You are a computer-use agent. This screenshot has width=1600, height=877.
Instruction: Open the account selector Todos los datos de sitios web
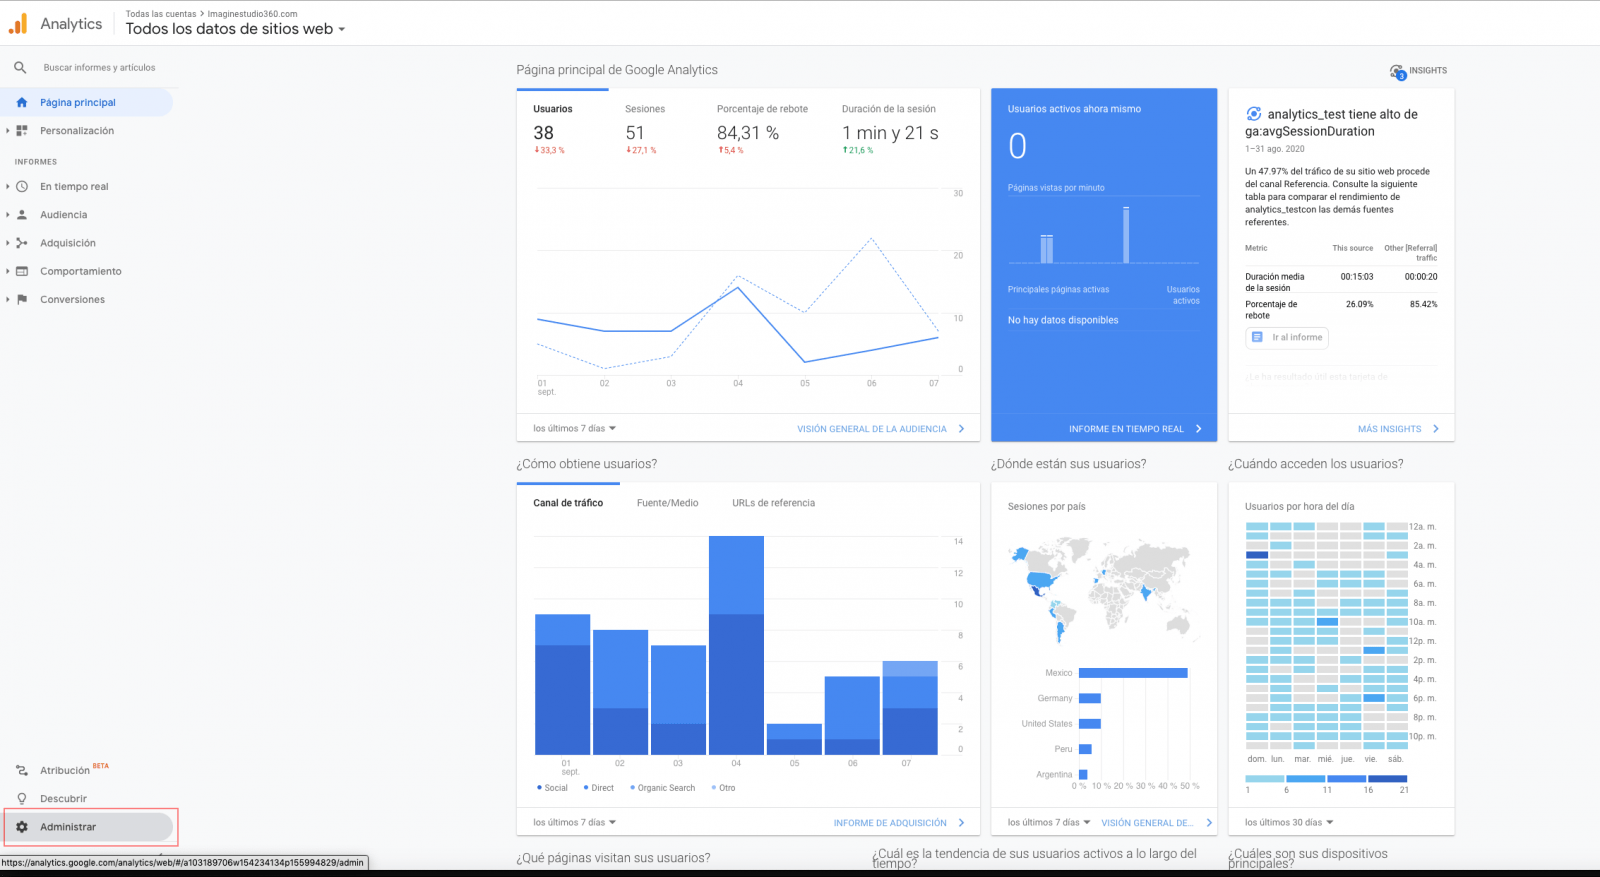[236, 29]
